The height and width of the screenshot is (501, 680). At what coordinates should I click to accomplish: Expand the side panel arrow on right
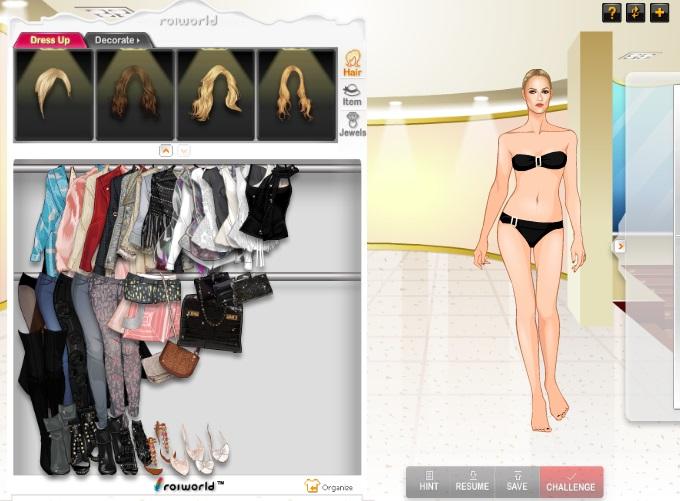pos(620,246)
